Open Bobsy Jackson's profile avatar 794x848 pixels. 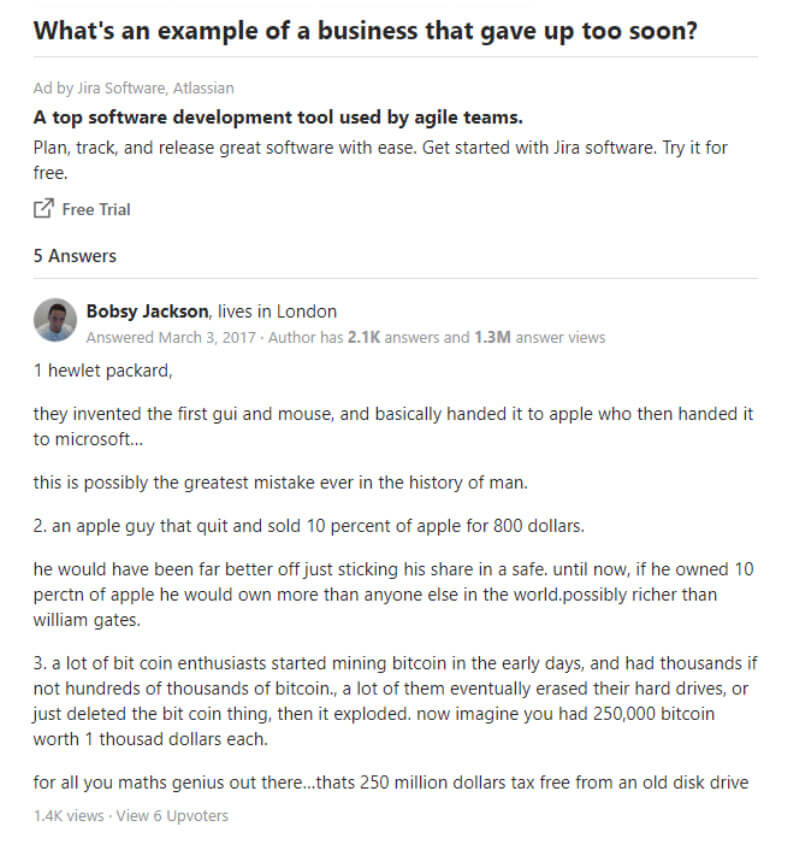pyautogui.click(x=55, y=320)
